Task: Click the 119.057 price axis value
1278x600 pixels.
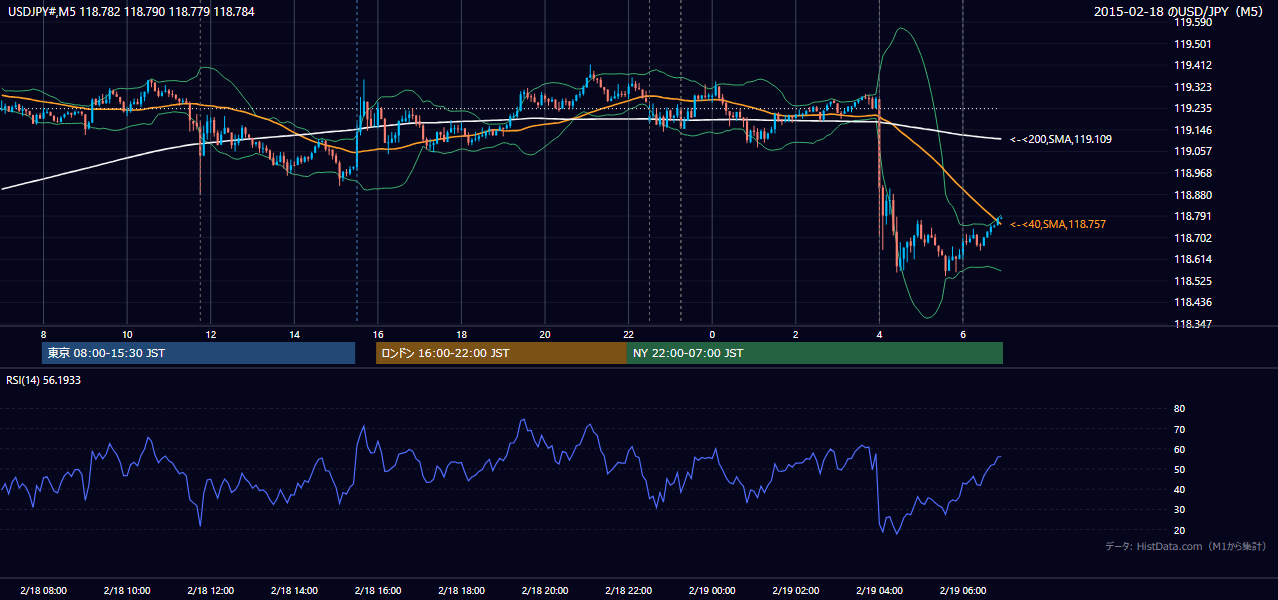Action: (x=1194, y=152)
